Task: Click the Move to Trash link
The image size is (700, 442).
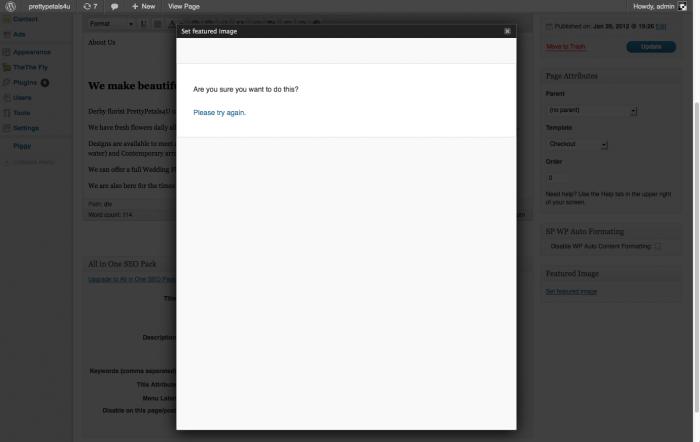Action: (565, 46)
